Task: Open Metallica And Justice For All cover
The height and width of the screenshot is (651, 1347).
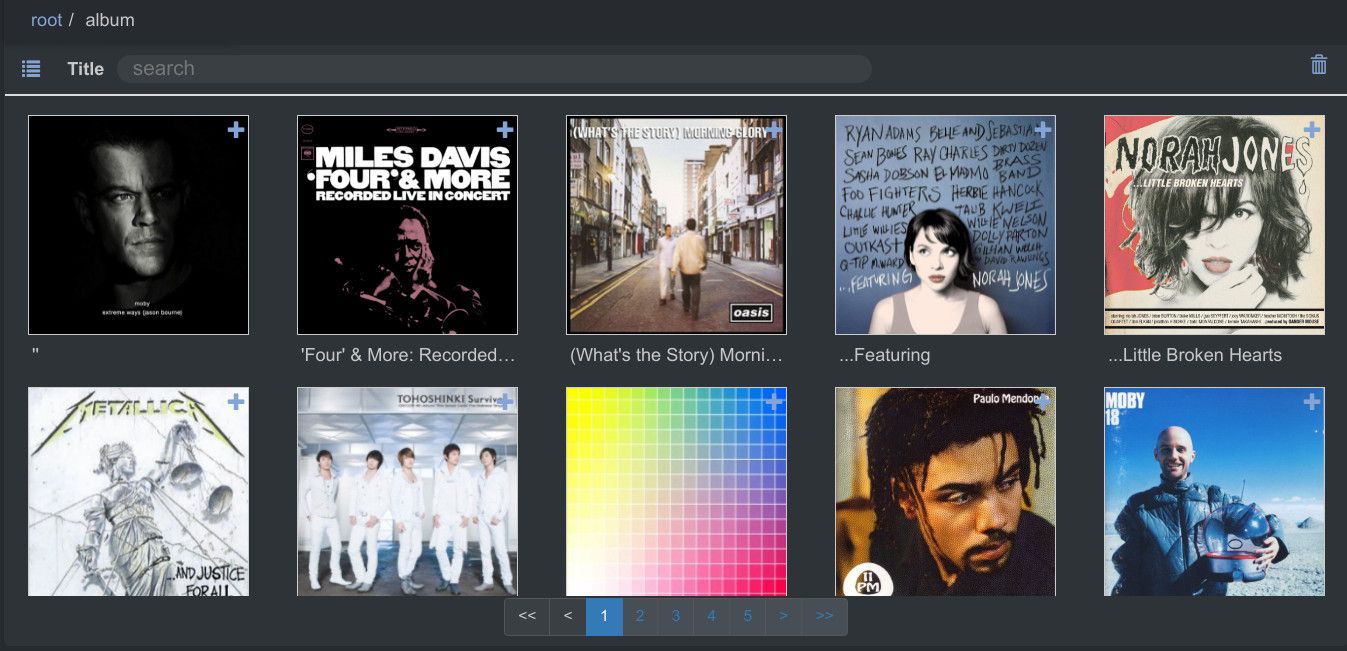Action: [138, 491]
